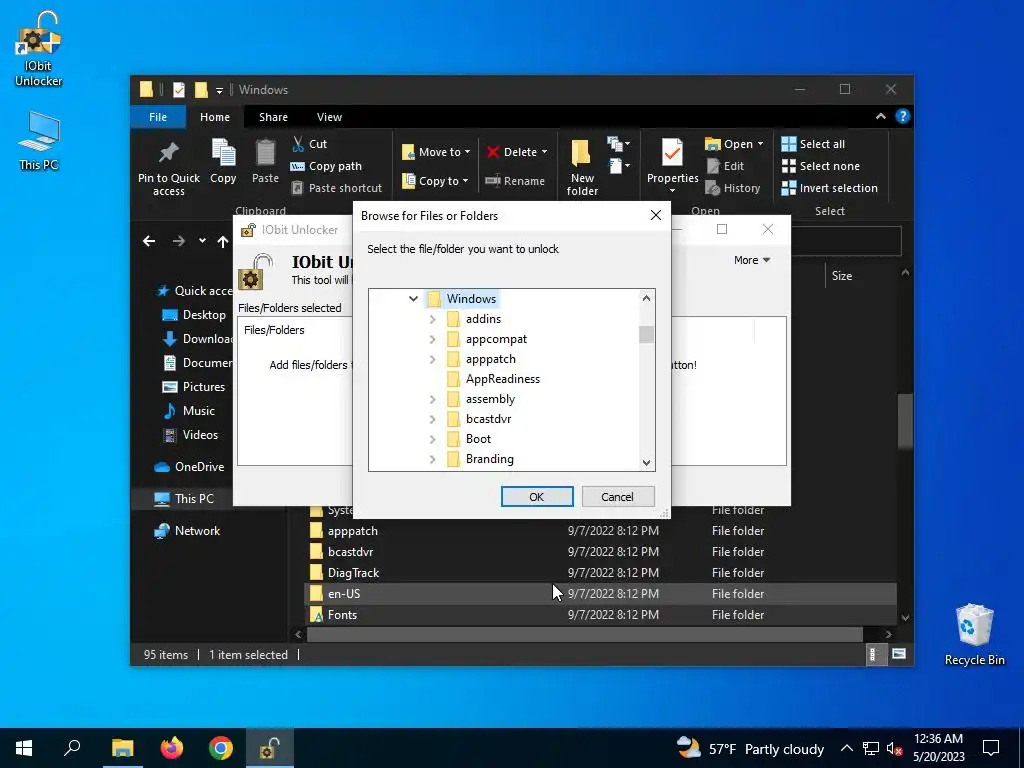Select Pictures in navigation pane

pos(193,387)
